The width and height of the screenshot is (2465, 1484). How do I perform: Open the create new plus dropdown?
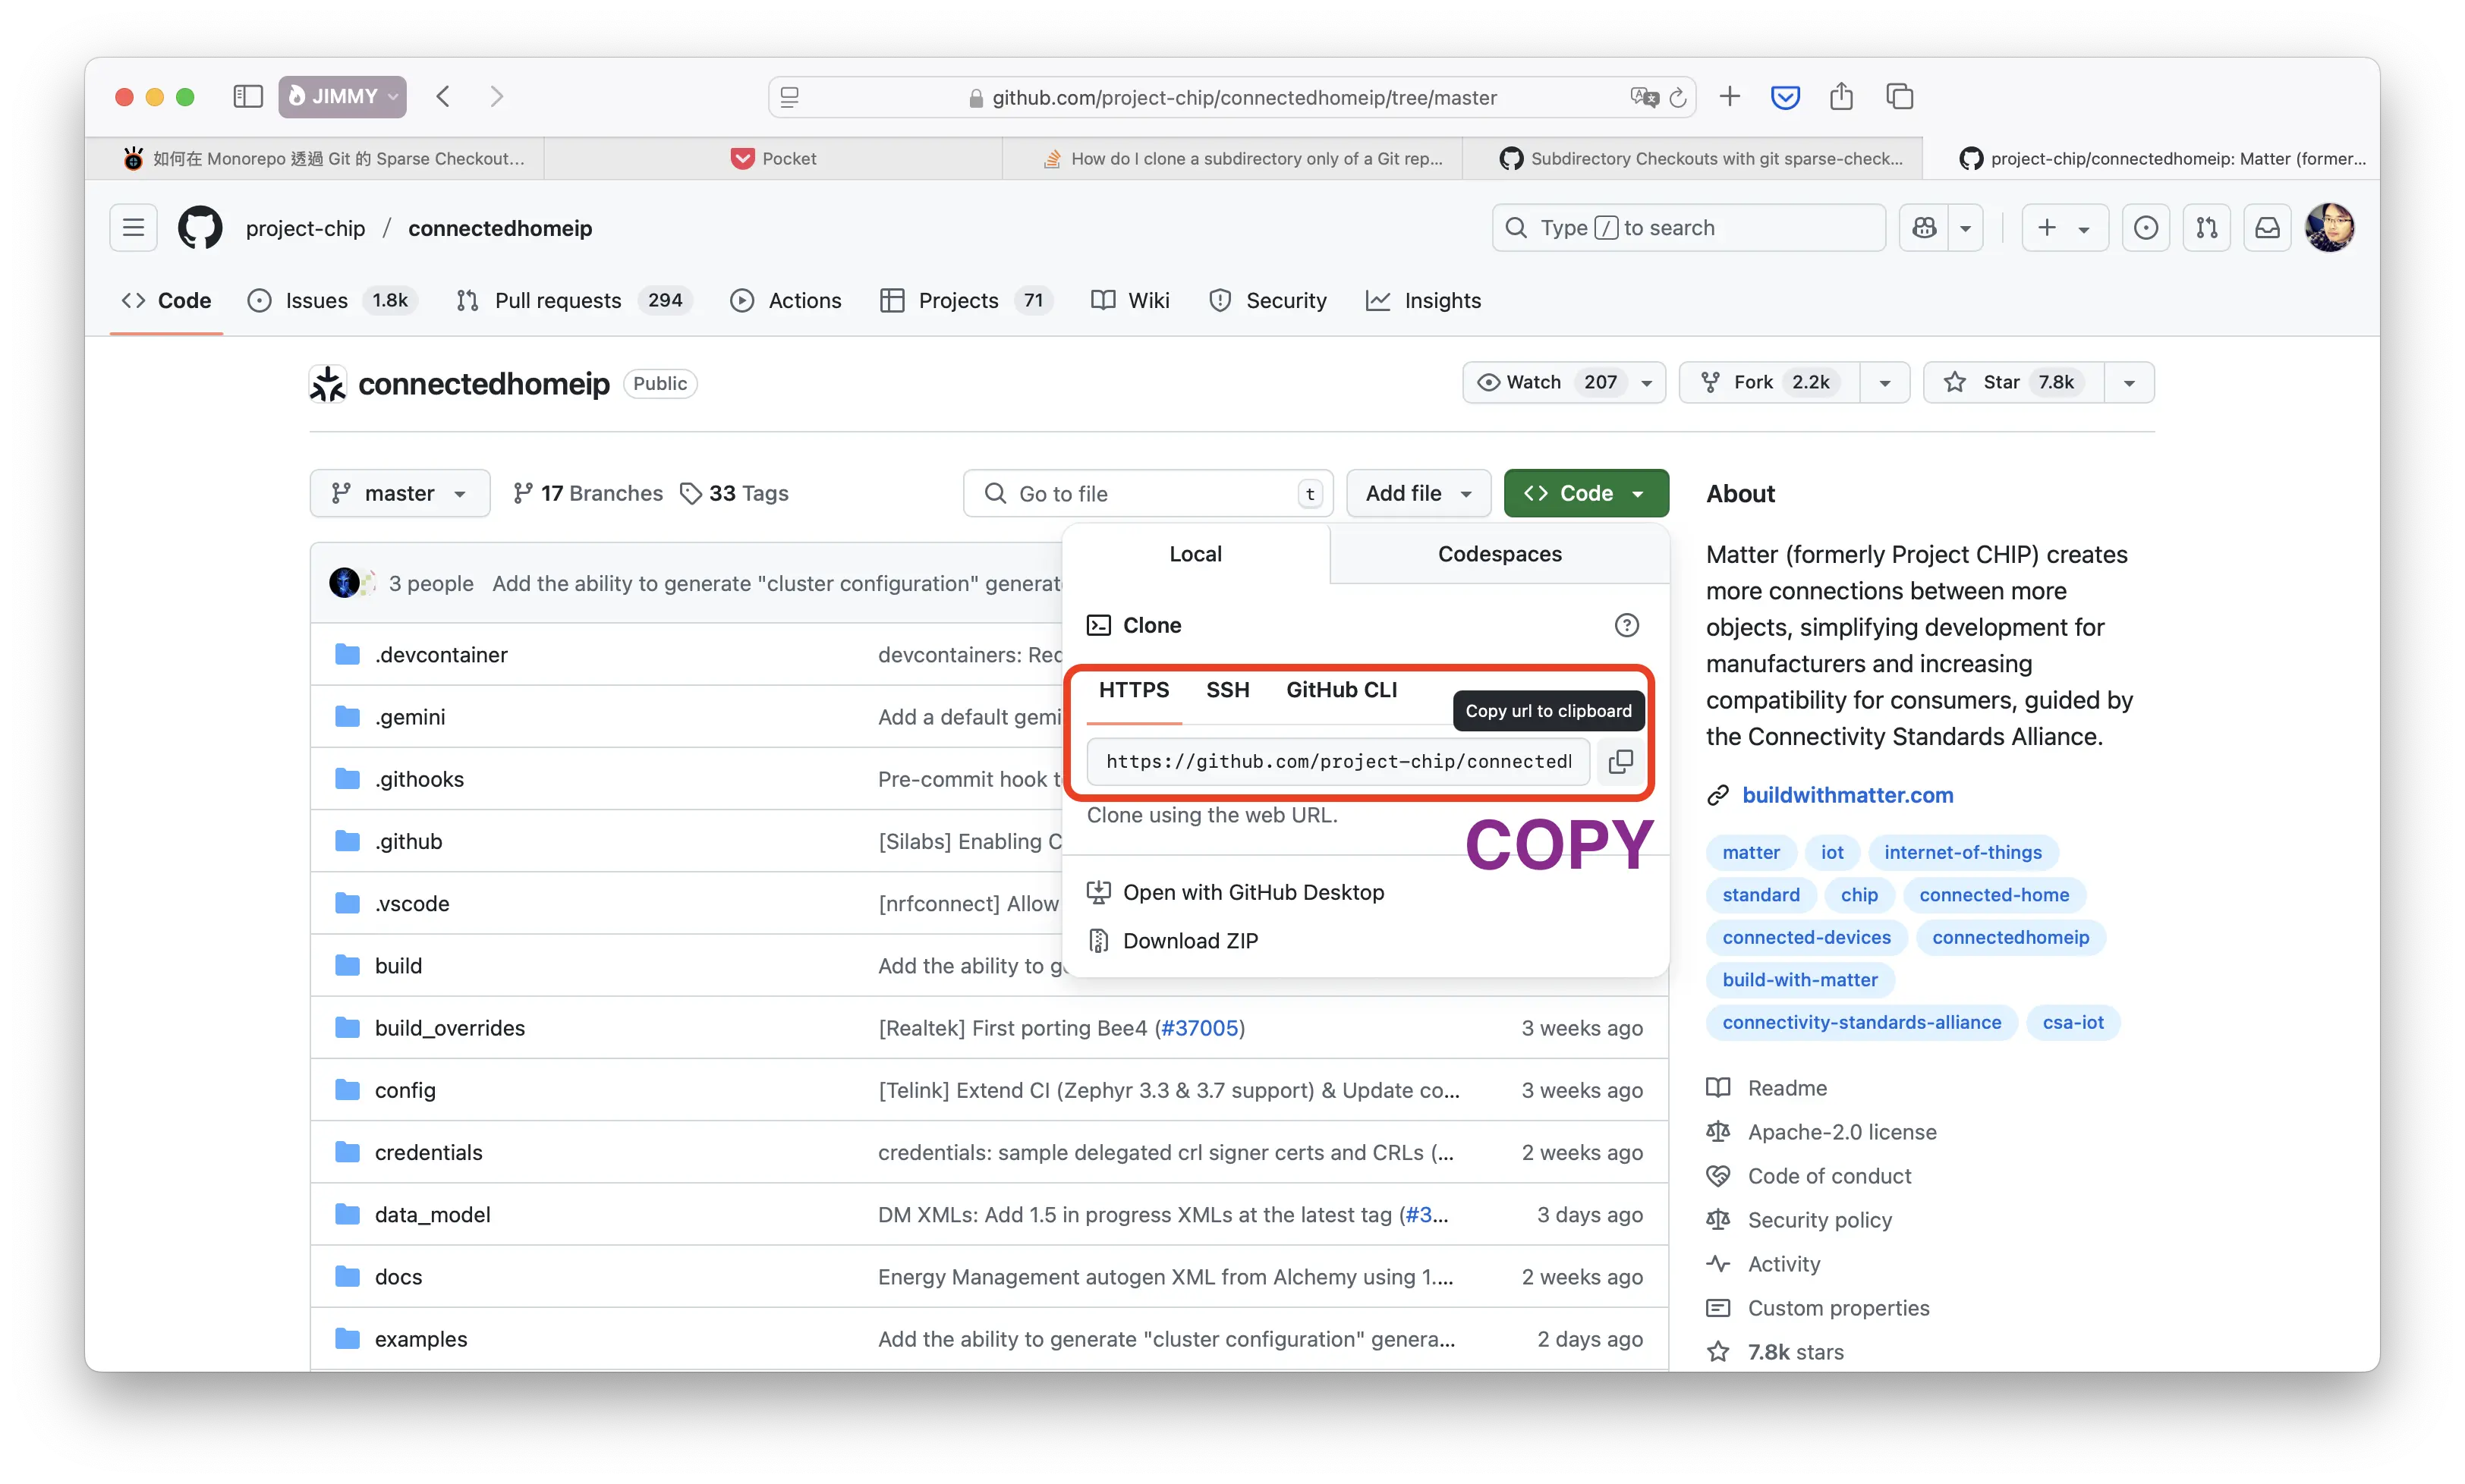2064,228
